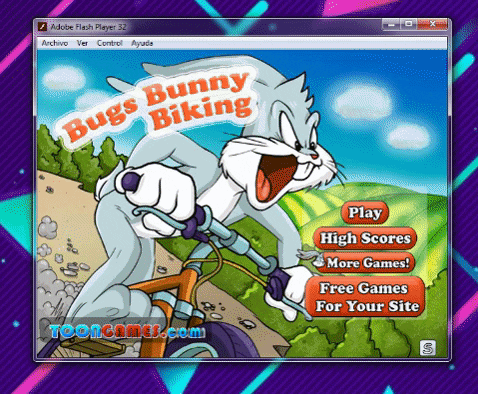Open the Control menu
The height and width of the screenshot is (394, 478).
[x=110, y=43]
